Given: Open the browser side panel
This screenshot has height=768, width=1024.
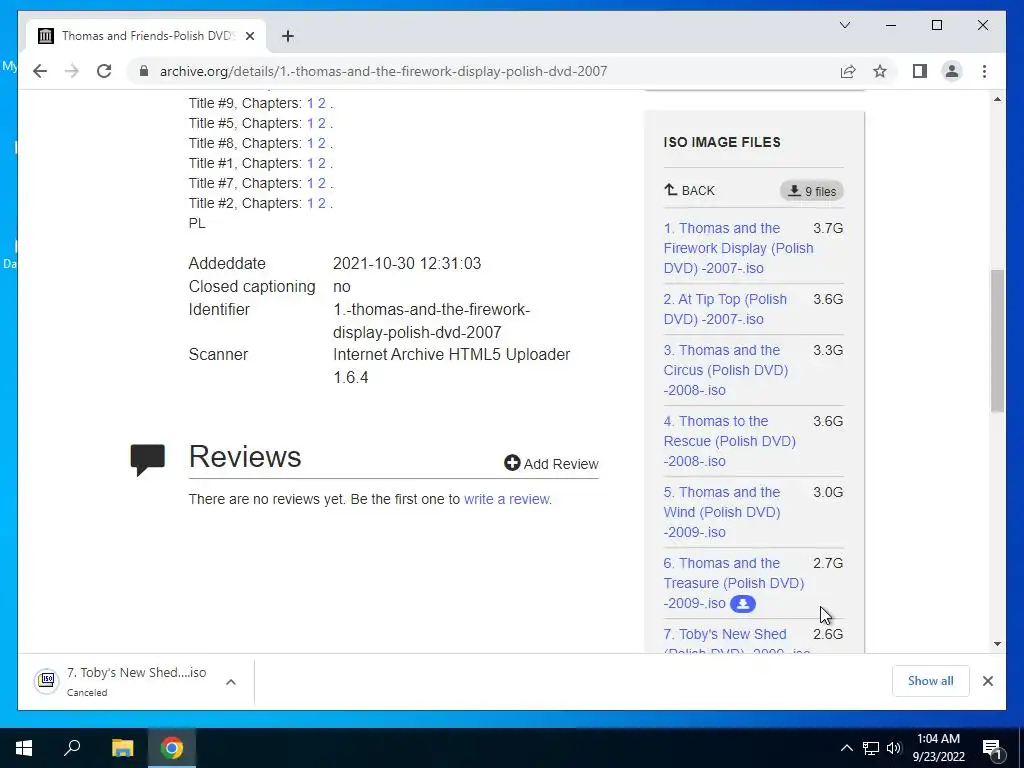Looking at the screenshot, I should (920, 71).
